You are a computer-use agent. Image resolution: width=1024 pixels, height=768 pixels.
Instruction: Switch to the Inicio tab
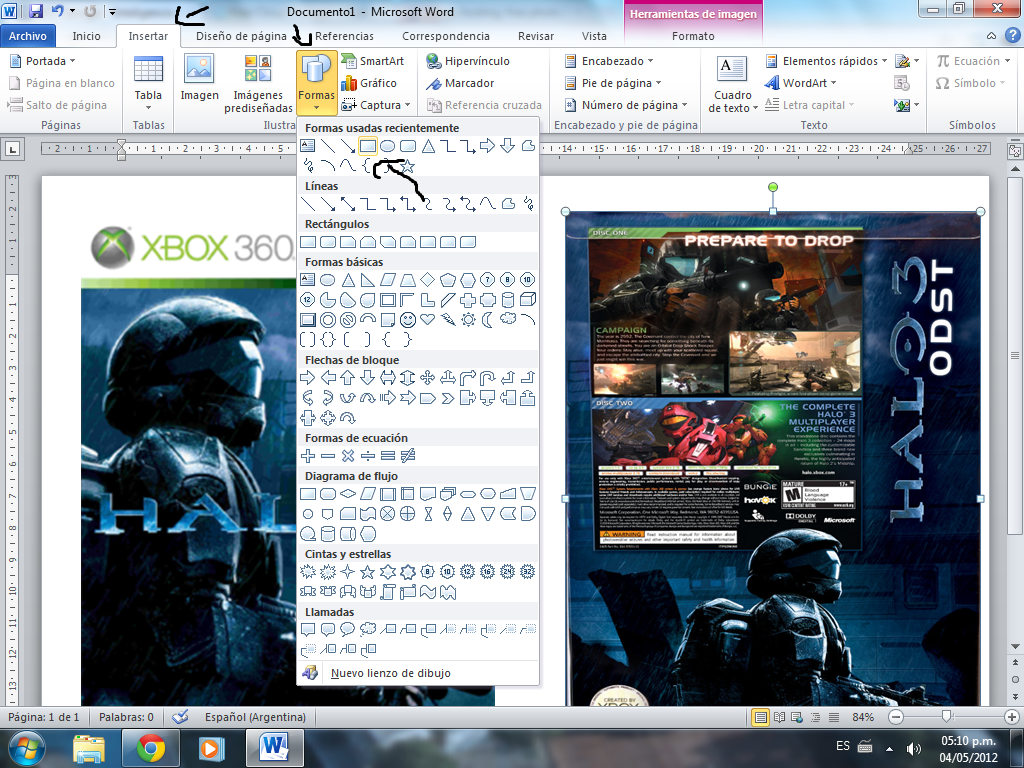pyautogui.click(x=86, y=36)
